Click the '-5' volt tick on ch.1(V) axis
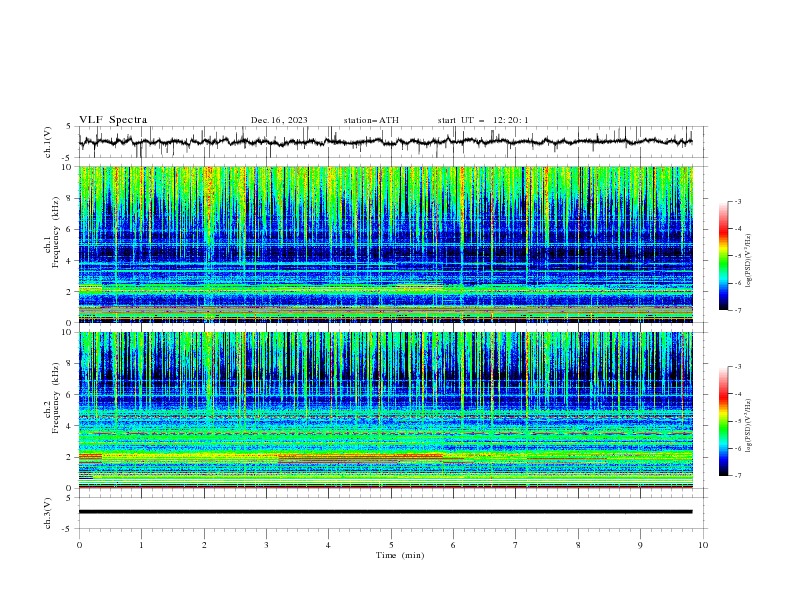Viewport: 792px width, 612px height. 68,158
